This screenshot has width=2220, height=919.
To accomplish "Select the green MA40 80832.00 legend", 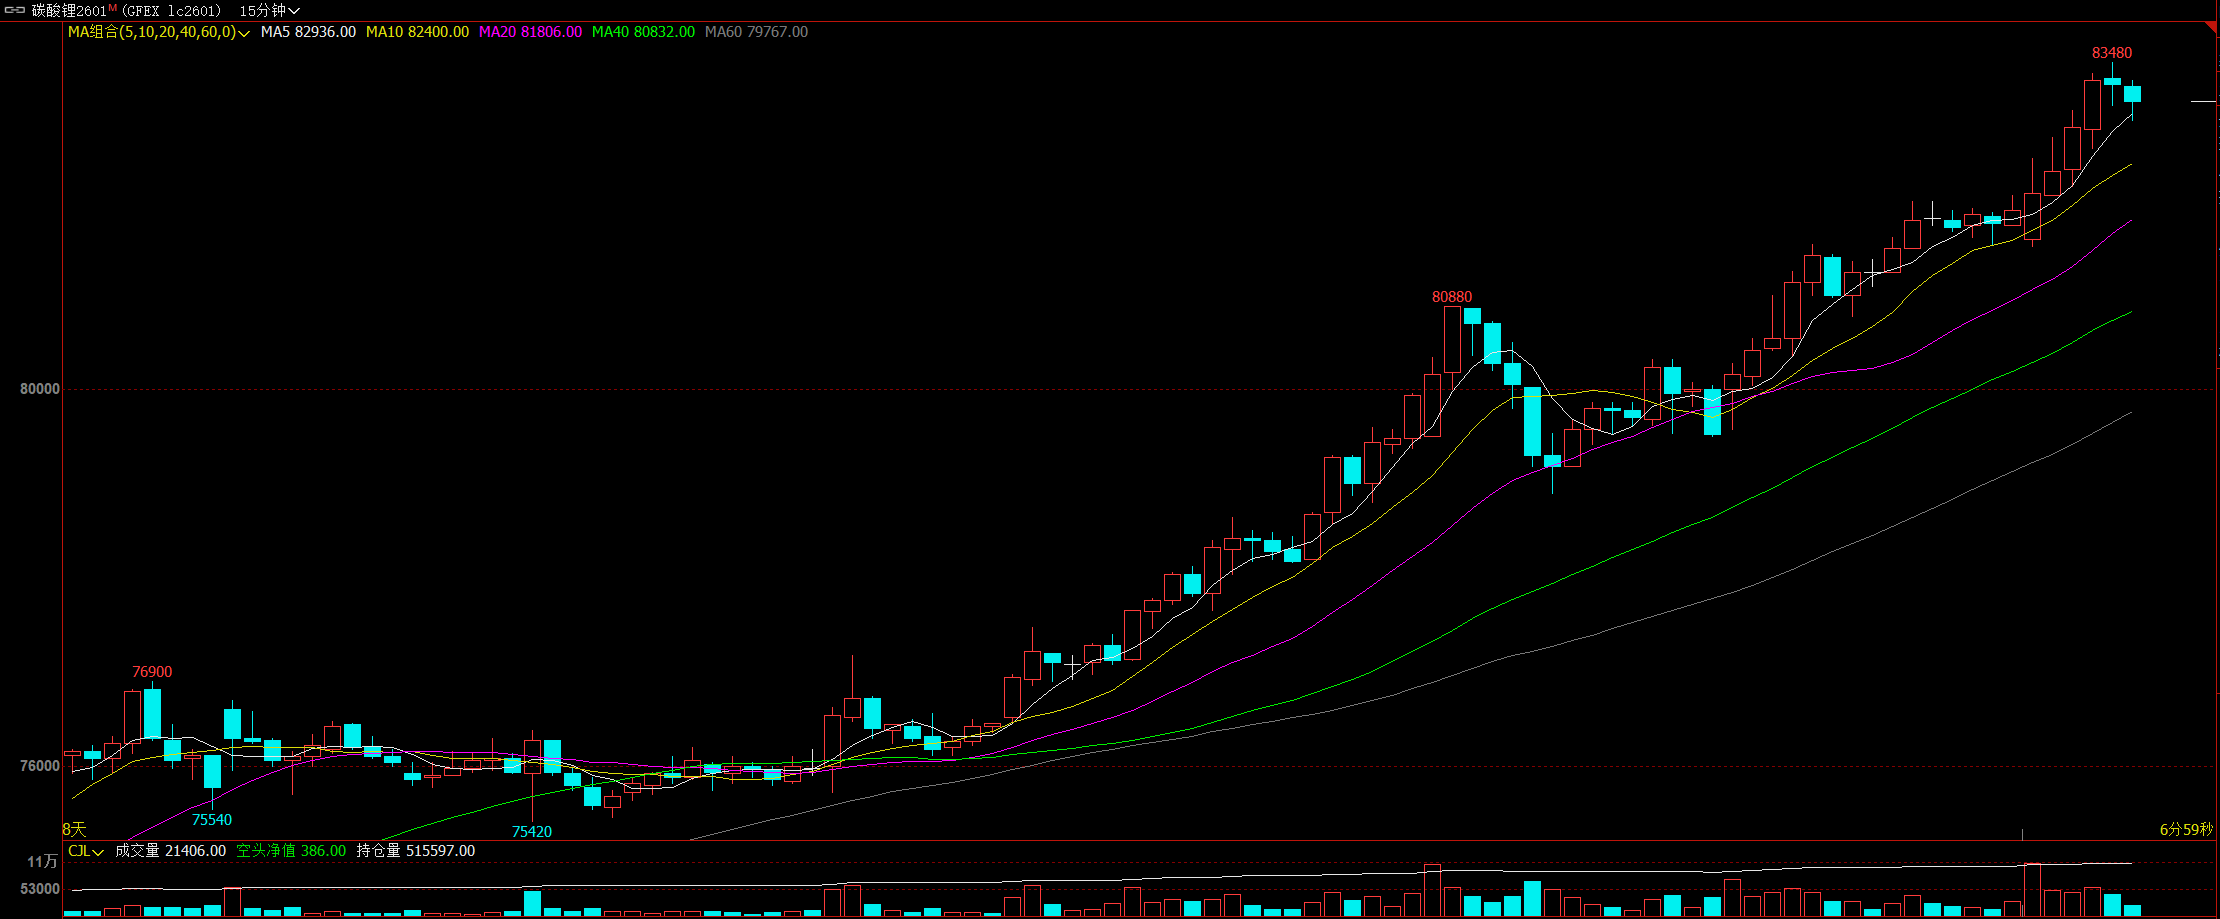I will (x=643, y=32).
